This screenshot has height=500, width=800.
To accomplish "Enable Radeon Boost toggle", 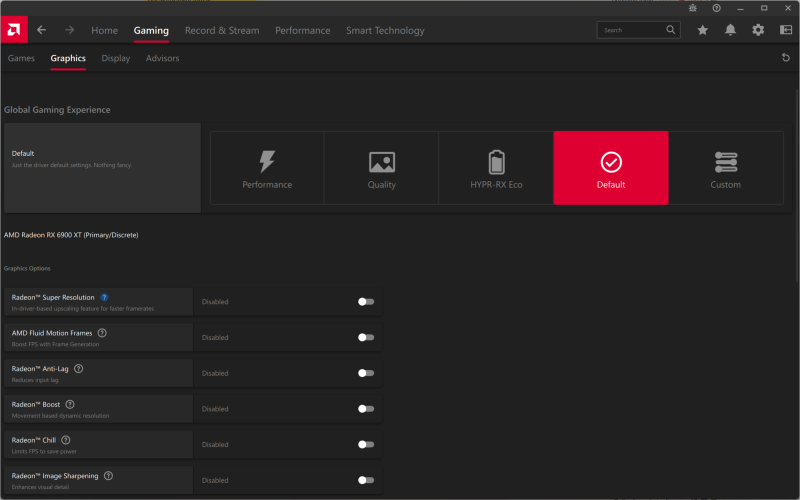I will tap(366, 409).
